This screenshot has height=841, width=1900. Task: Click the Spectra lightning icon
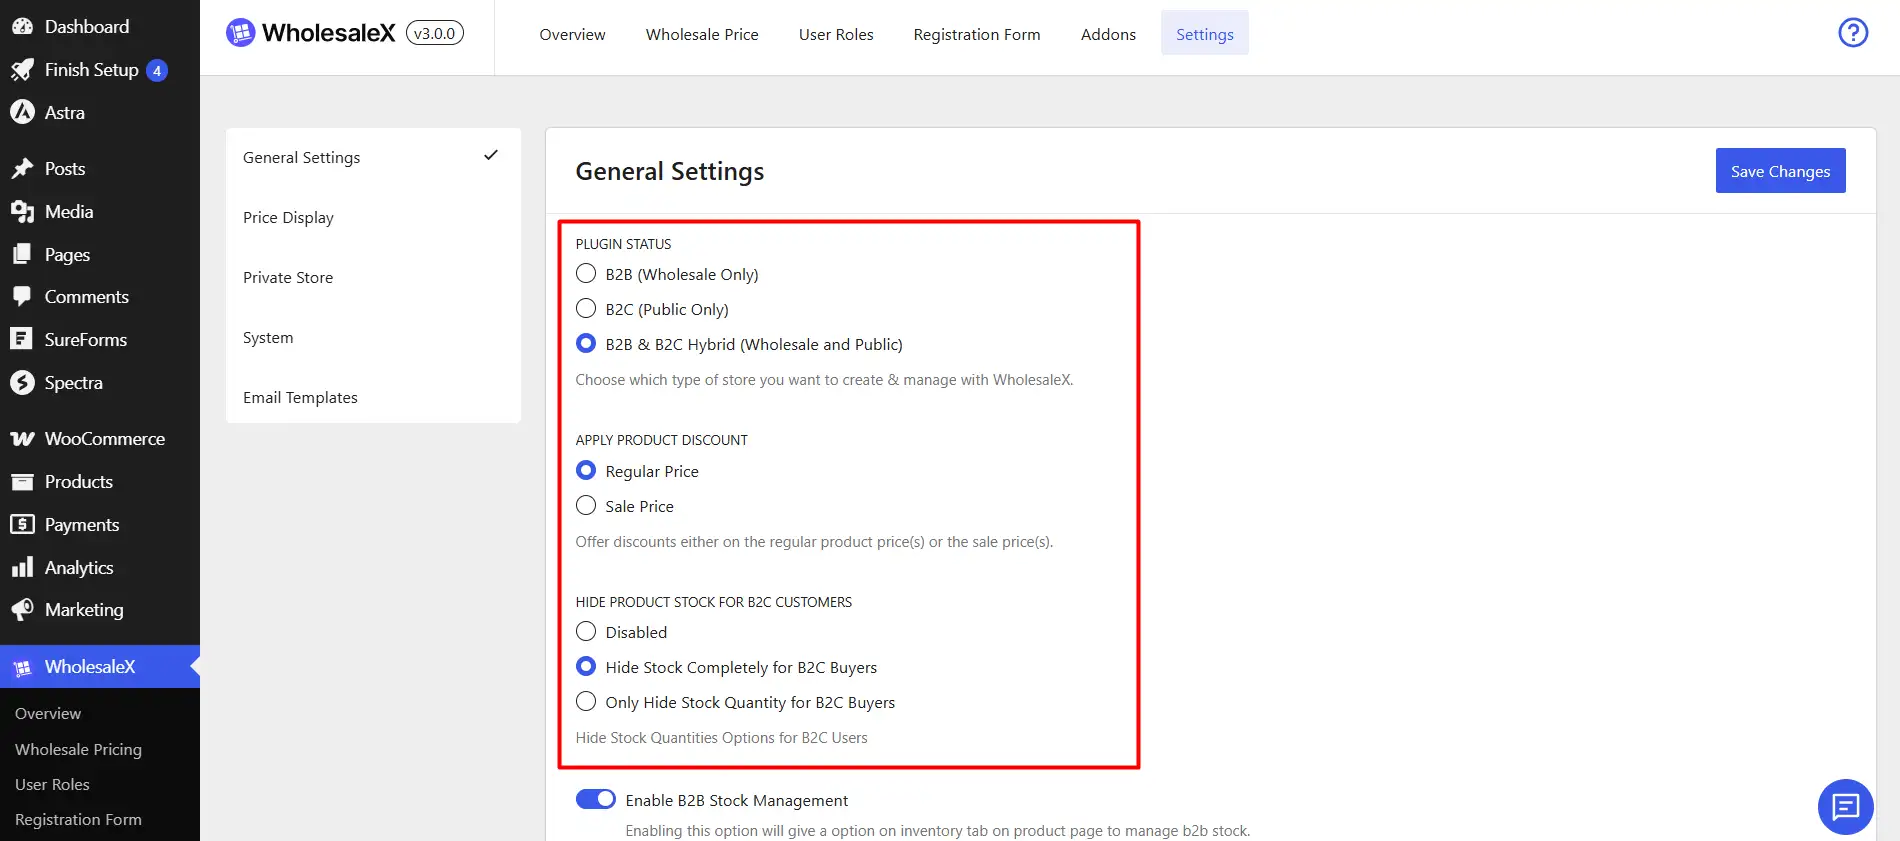click(22, 382)
